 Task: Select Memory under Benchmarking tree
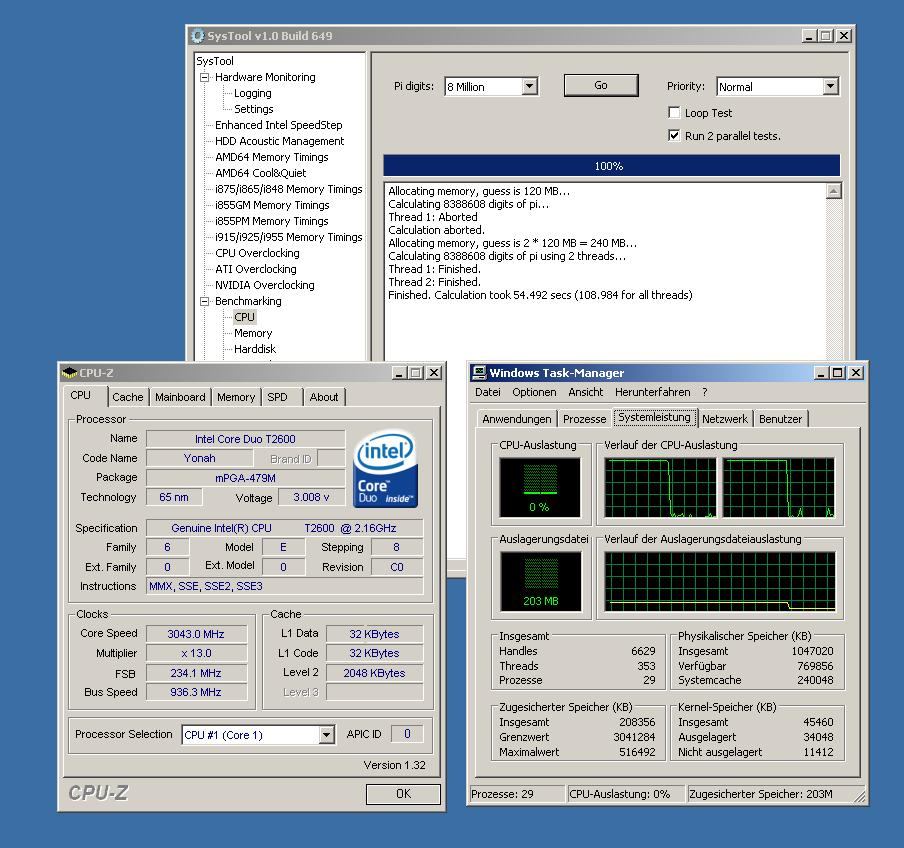pos(253,333)
